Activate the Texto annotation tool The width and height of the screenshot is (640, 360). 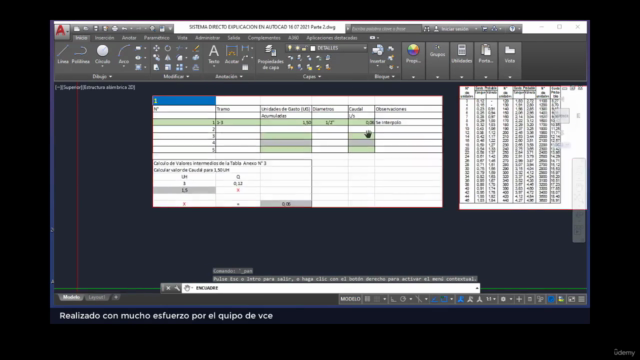click(x=213, y=54)
